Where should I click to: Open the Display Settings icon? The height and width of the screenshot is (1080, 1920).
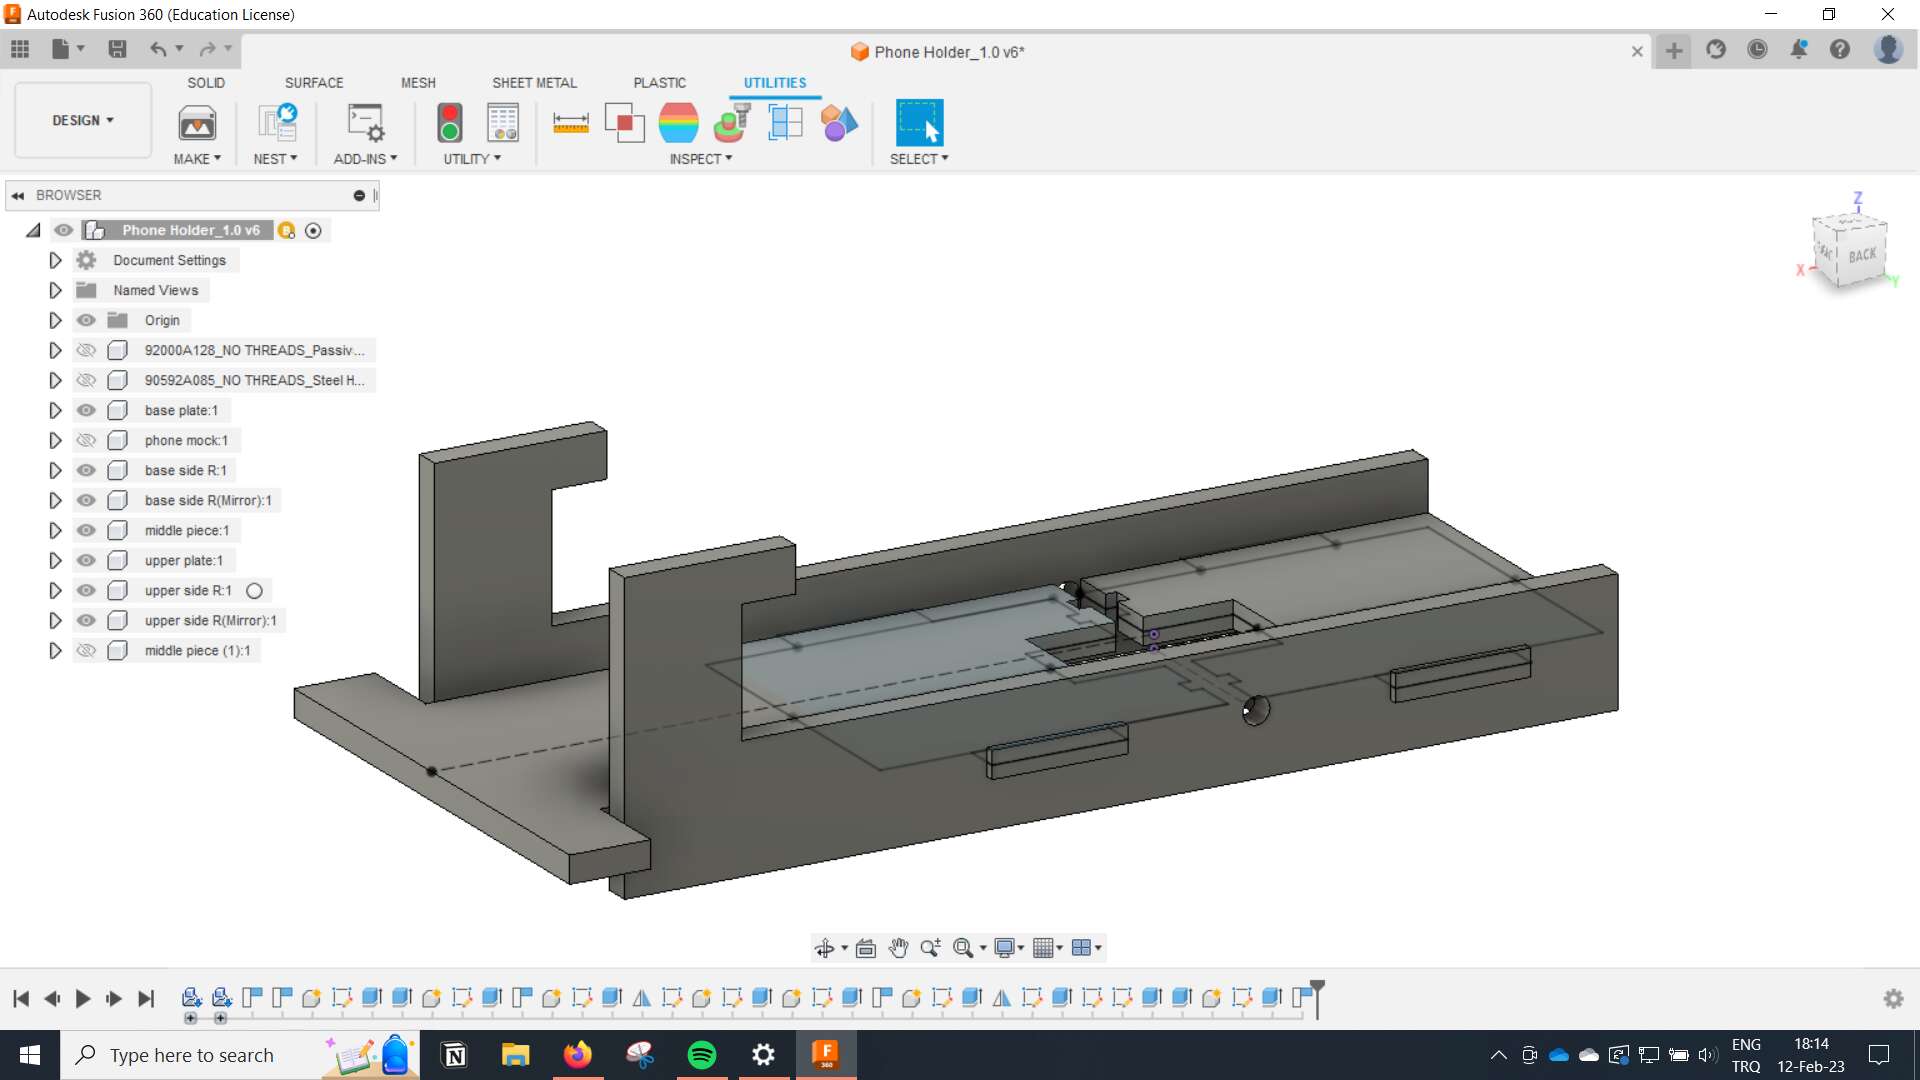tap(1005, 947)
